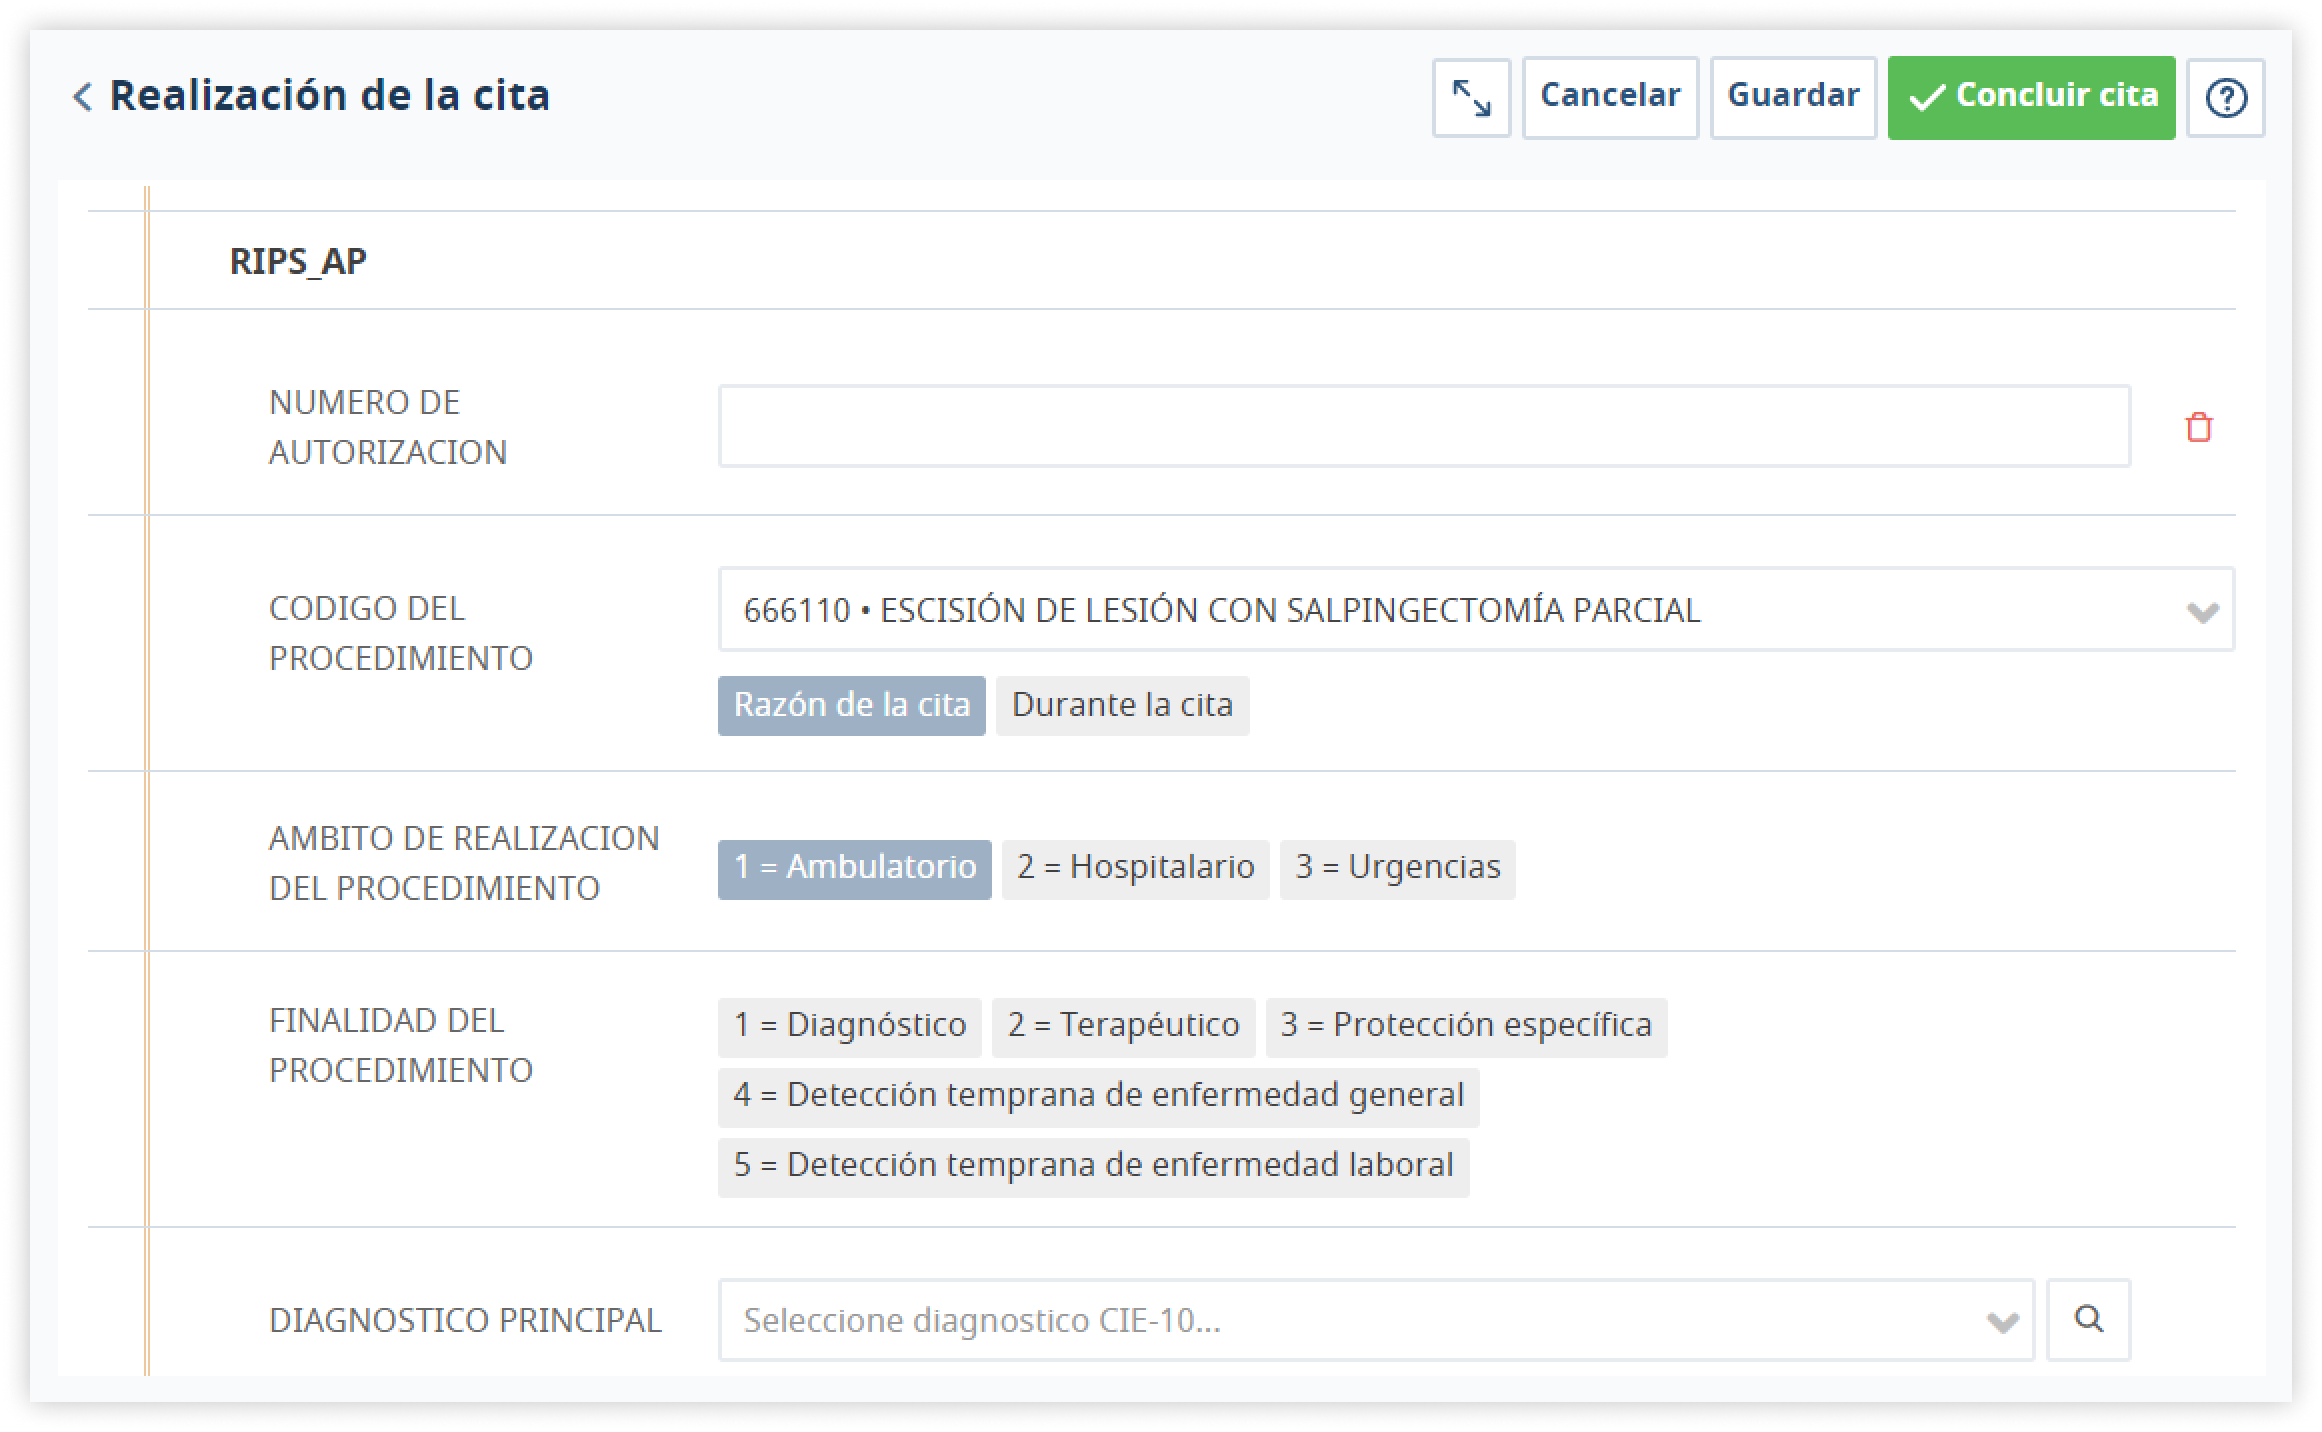Expand the procedure code chevron arrow

click(2202, 611)
